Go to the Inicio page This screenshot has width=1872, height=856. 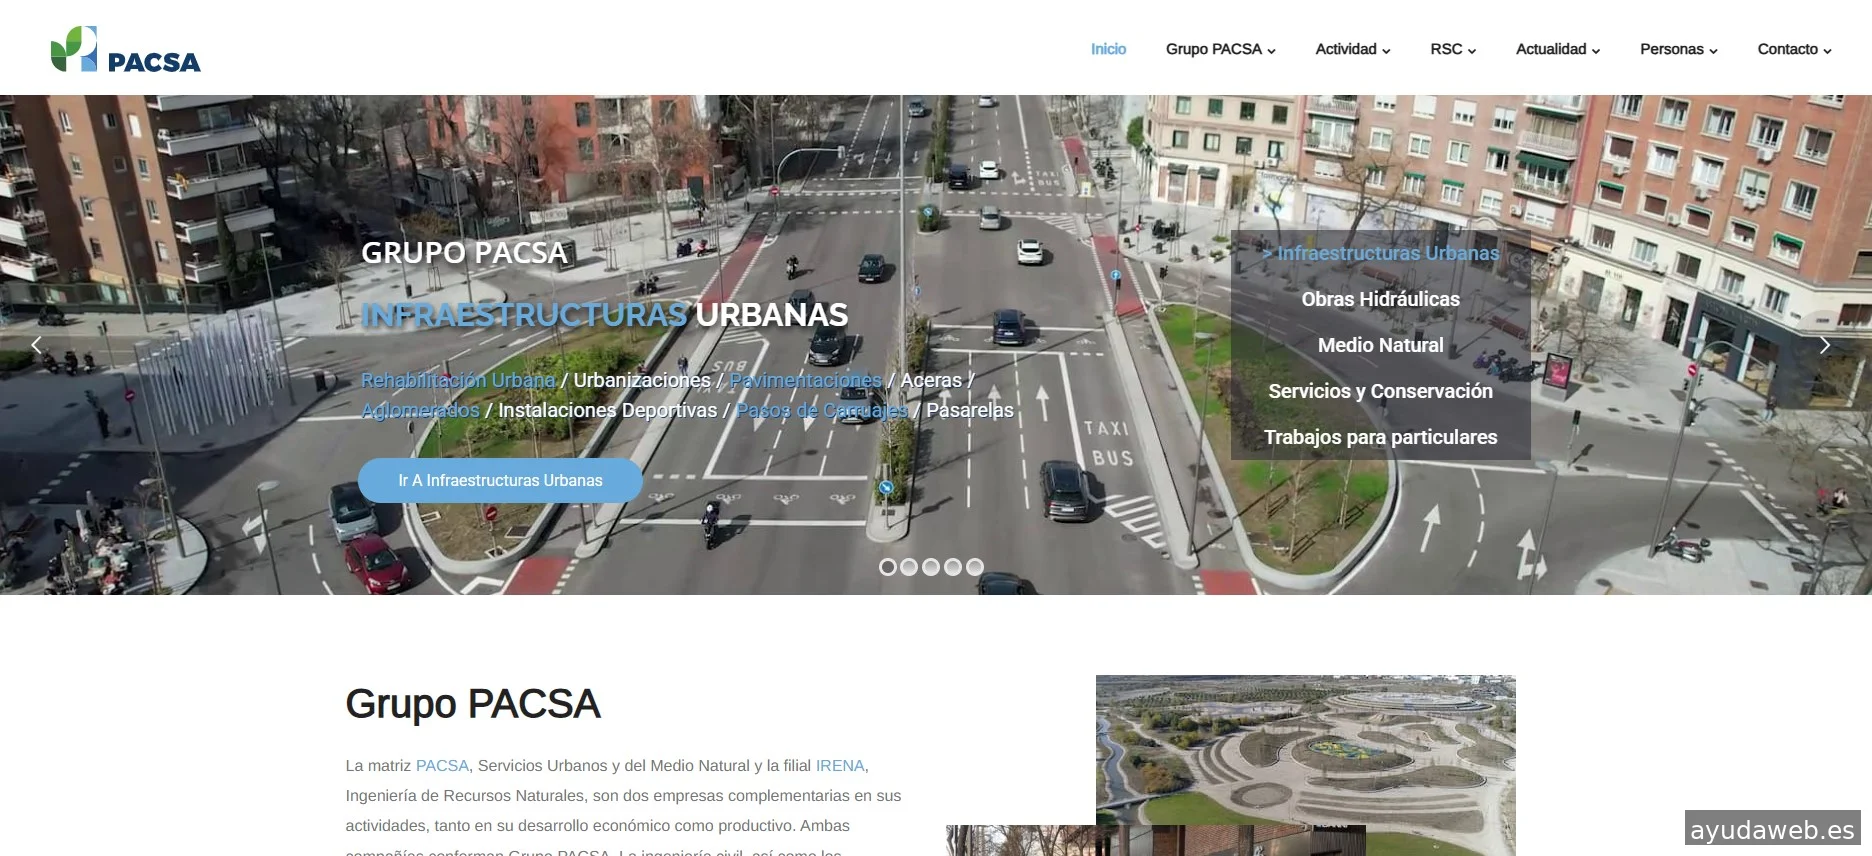point(1108,49)
